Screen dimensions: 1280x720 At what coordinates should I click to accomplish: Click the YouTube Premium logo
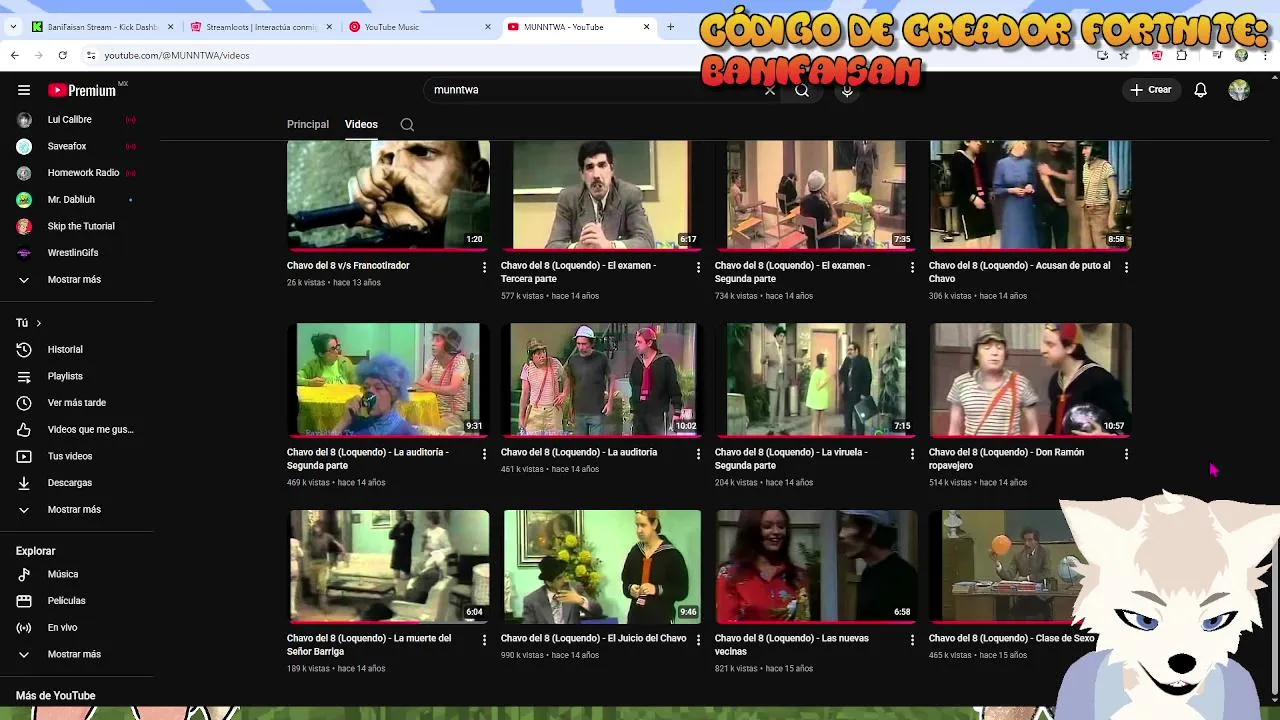(x=82, y=90)
